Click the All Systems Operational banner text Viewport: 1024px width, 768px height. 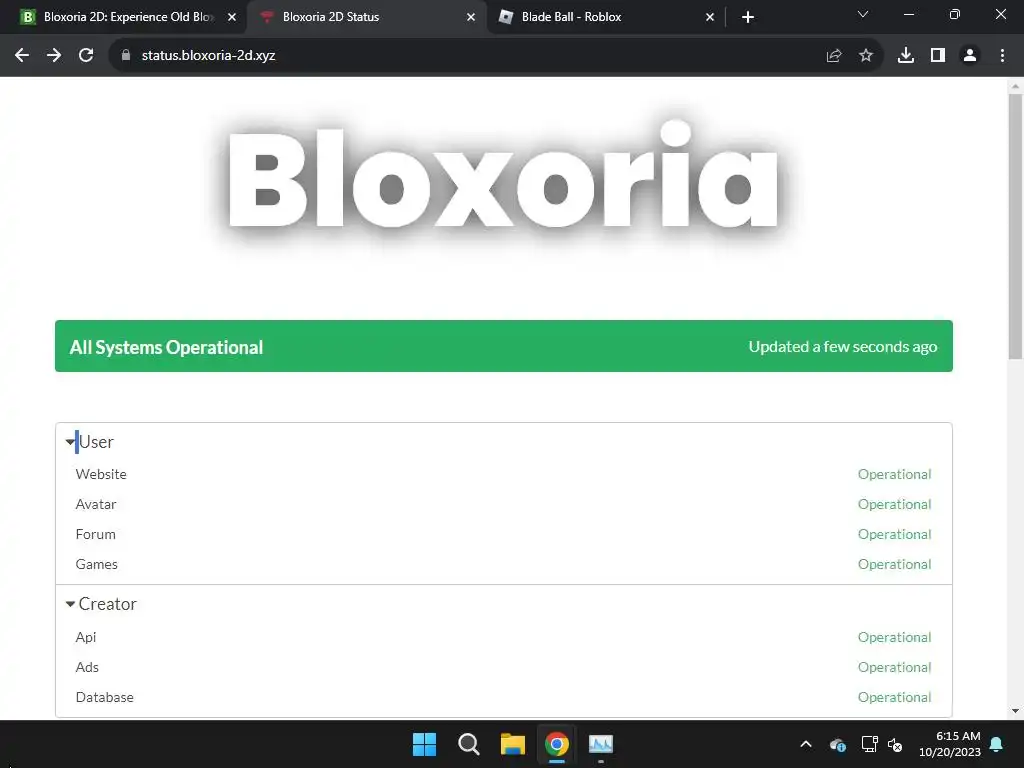(x=166, y=347)
